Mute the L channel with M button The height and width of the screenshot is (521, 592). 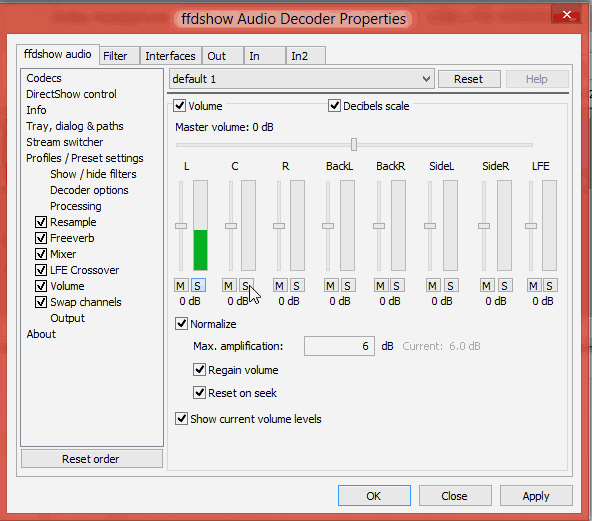(x=180, y=286)
